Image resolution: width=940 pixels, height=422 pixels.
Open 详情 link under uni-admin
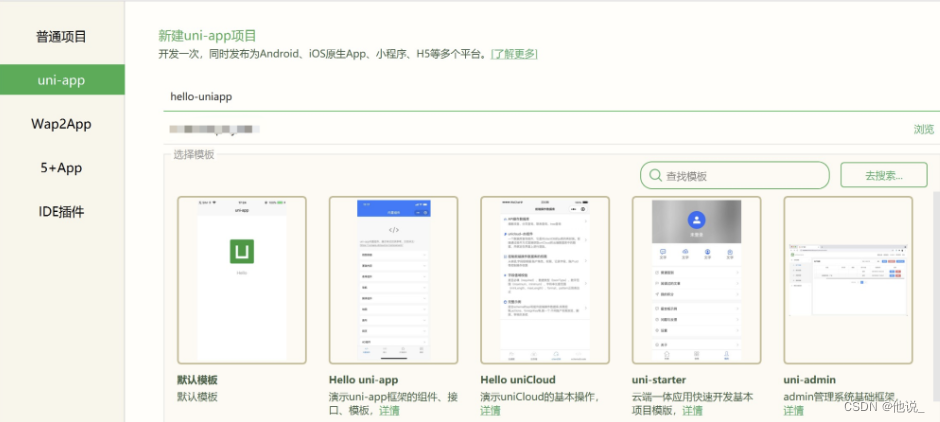click(794, 411)
